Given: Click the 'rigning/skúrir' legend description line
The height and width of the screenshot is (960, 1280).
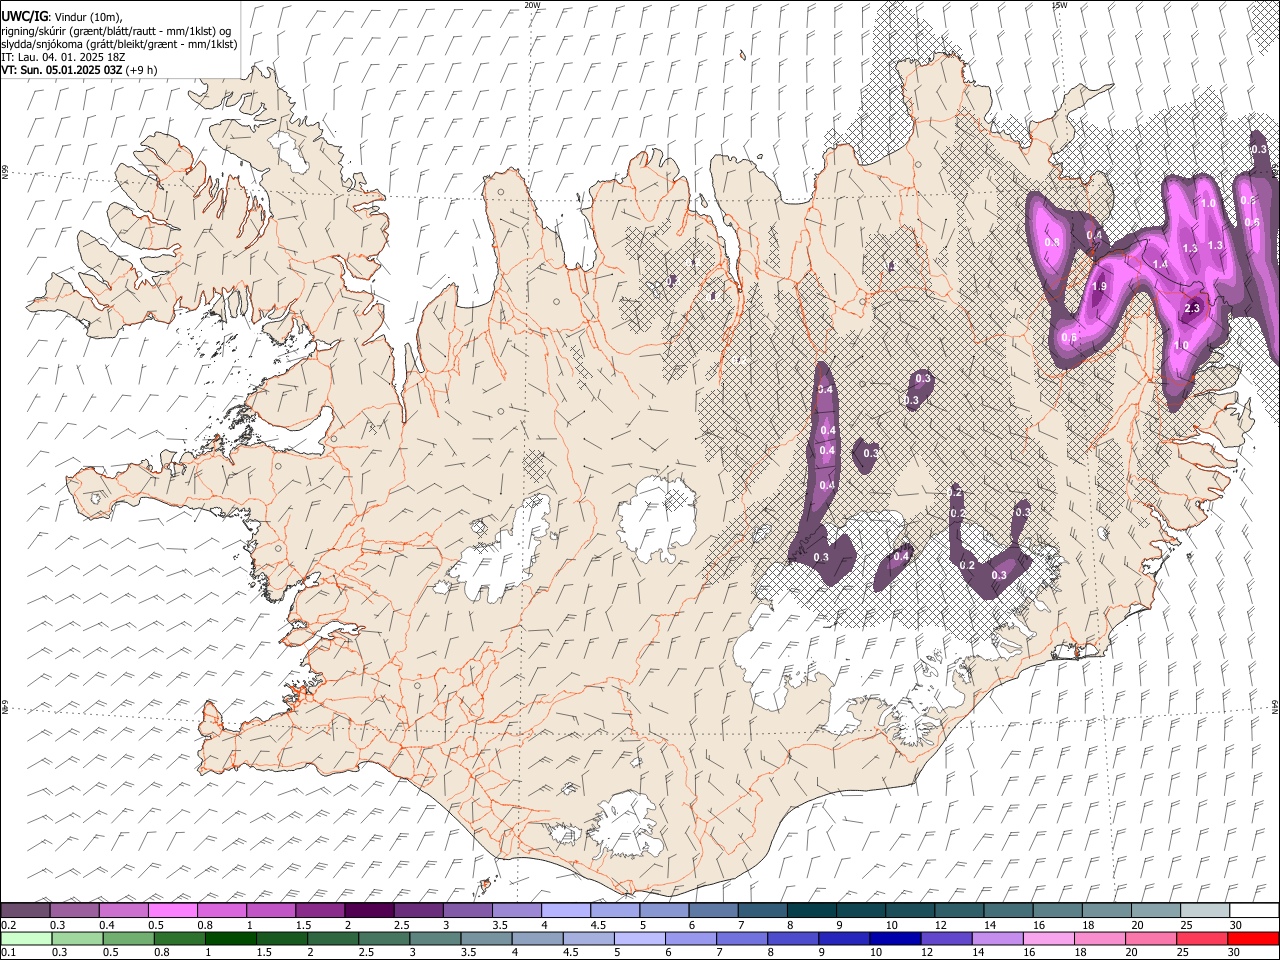Looking at the screenshot, I should 116,31.
